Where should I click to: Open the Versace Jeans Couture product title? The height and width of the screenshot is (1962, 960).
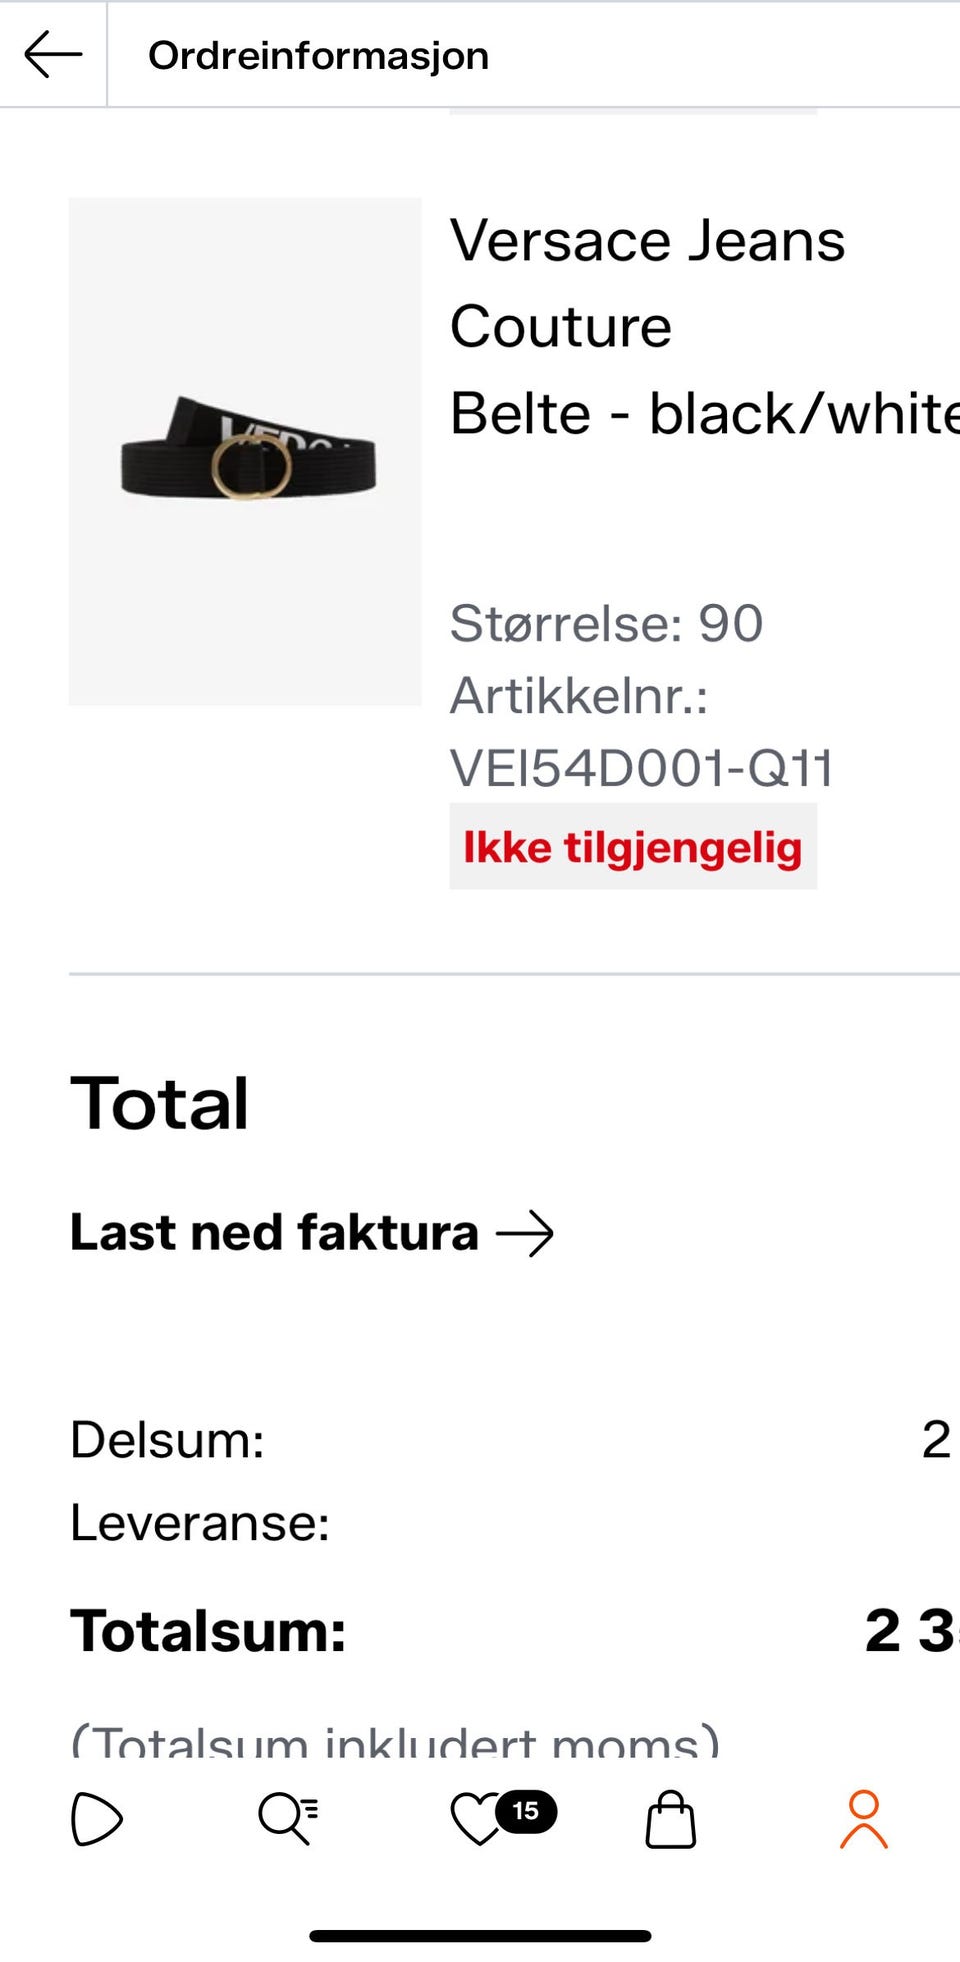(647, 283)
